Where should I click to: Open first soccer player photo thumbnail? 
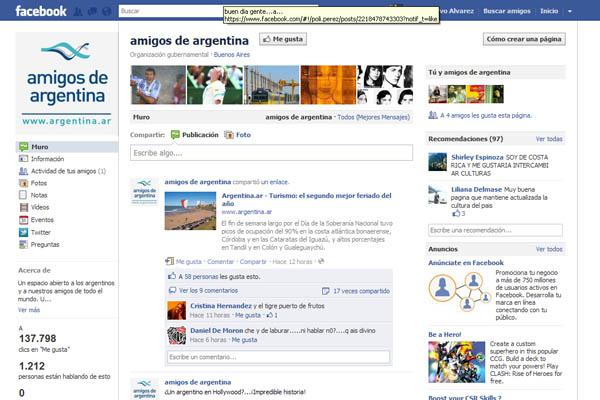pyautogui.click(x=158, y=85)
